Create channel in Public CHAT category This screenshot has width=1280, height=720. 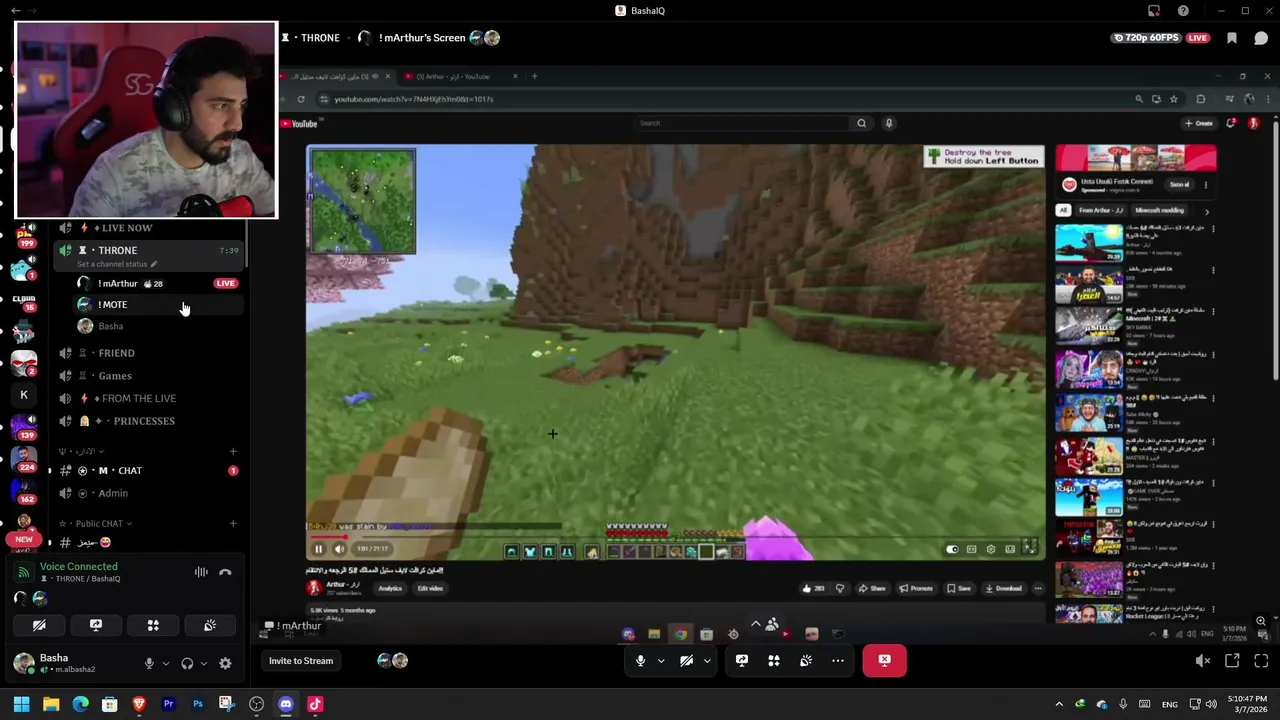[x=233, y=523]
